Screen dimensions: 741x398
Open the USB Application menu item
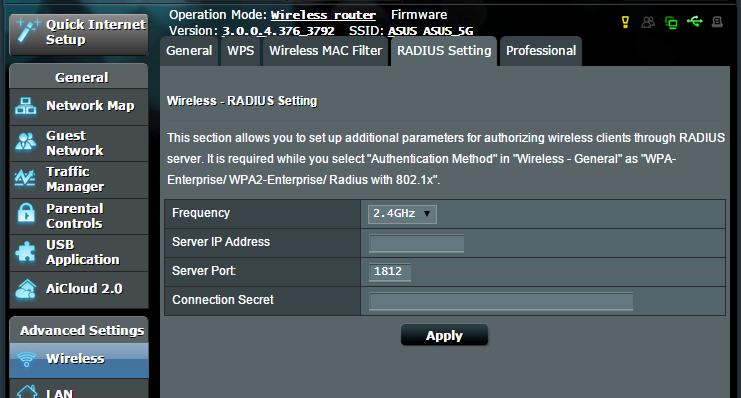[79, 252]
